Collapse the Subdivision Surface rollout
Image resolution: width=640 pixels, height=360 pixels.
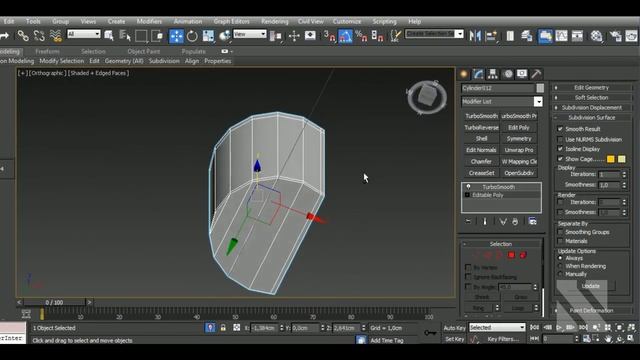[591, 118]
